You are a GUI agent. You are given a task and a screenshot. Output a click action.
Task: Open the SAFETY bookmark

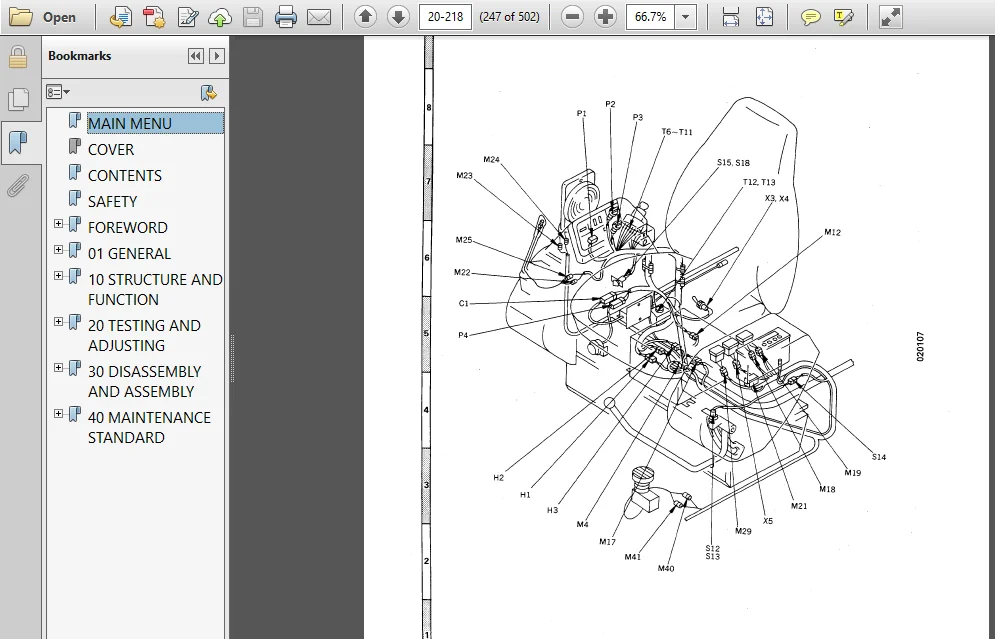pyautogui.click(x=112, y=201)
